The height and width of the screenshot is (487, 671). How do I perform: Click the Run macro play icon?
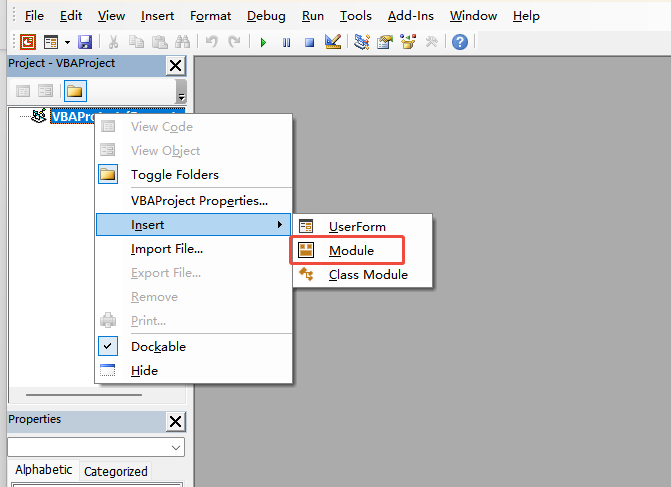coord(263,42)
